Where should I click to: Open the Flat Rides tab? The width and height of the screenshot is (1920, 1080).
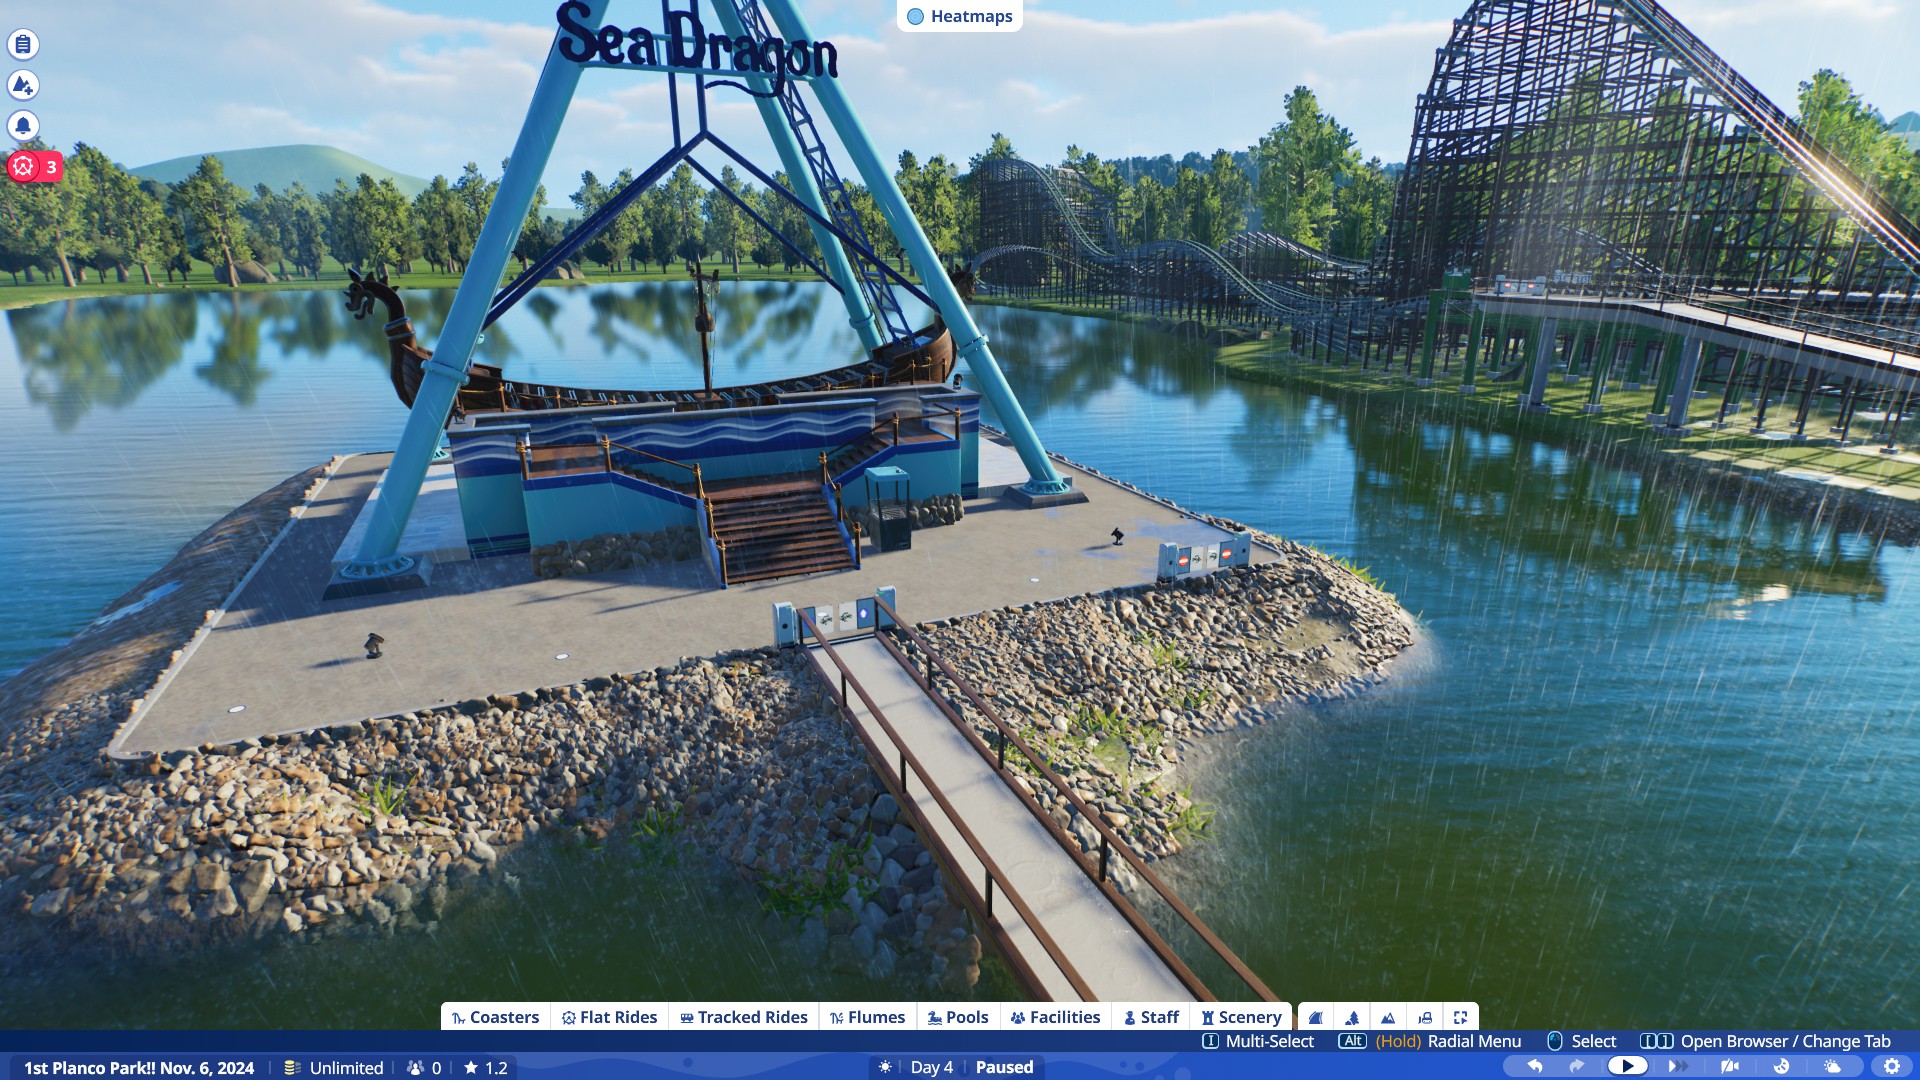[x=609, y=1017]
